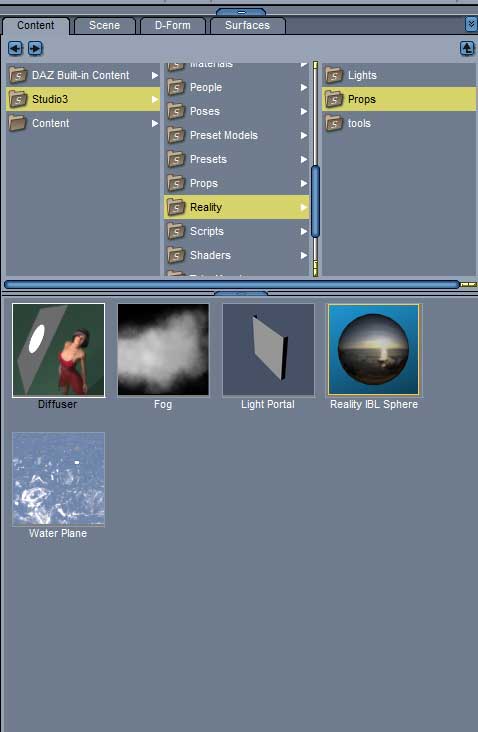Click the Water Plane caption
Screen dimensions: 478x732
coord(58,533)
